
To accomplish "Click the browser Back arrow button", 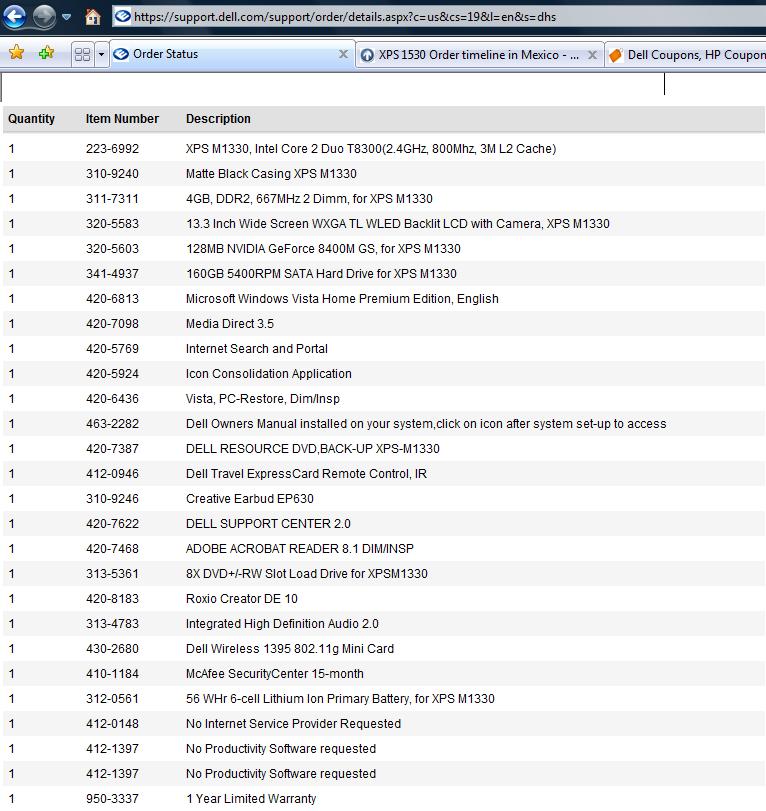I will coord(14,16).
